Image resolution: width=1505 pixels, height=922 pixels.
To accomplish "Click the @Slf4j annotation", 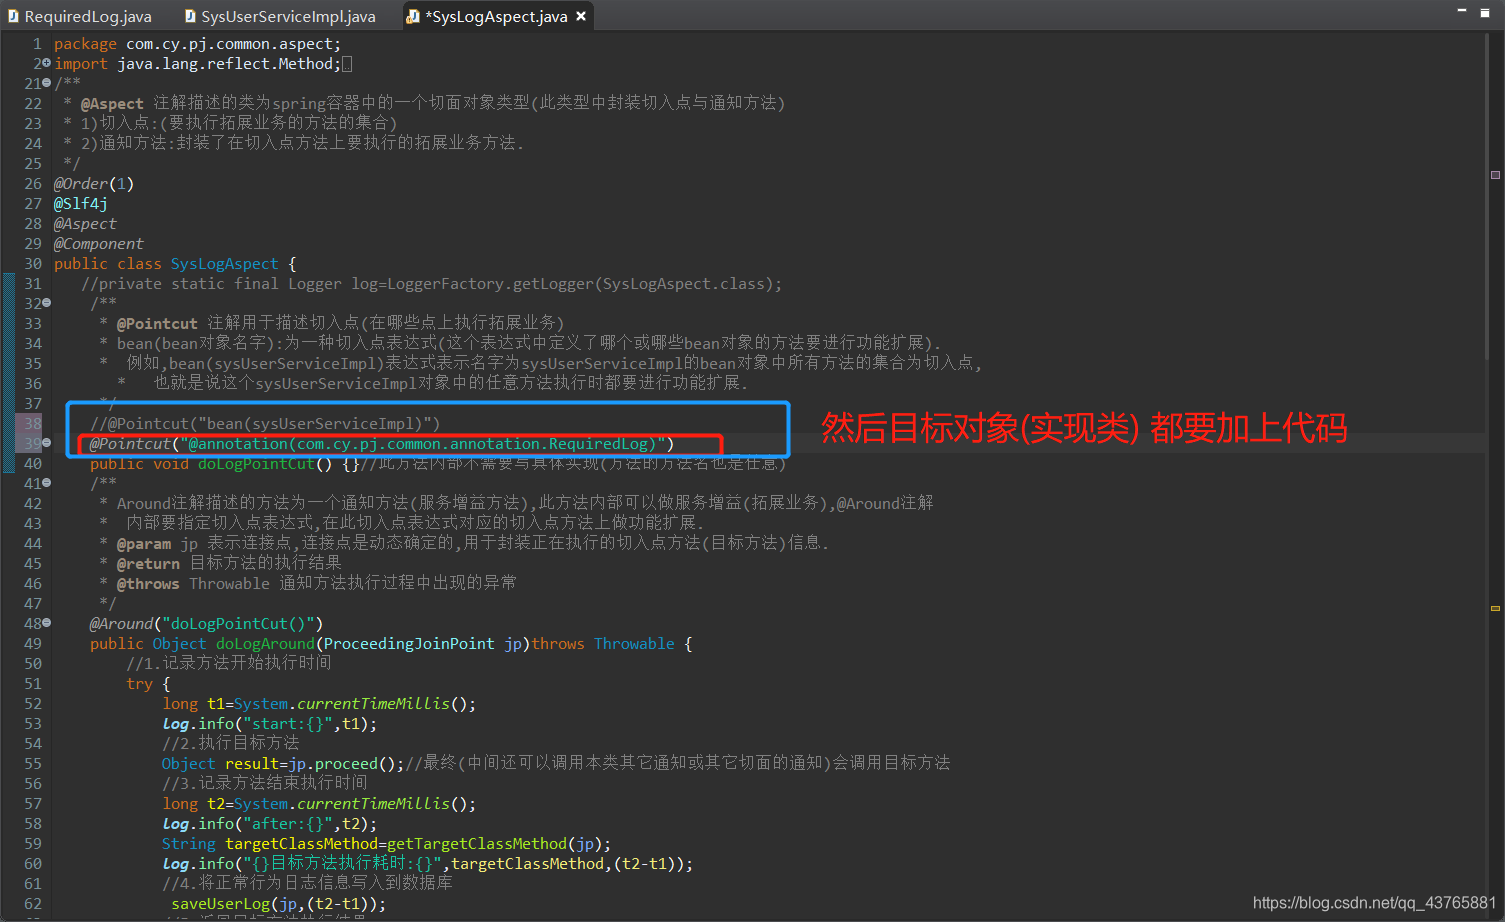I will [80, 203].
